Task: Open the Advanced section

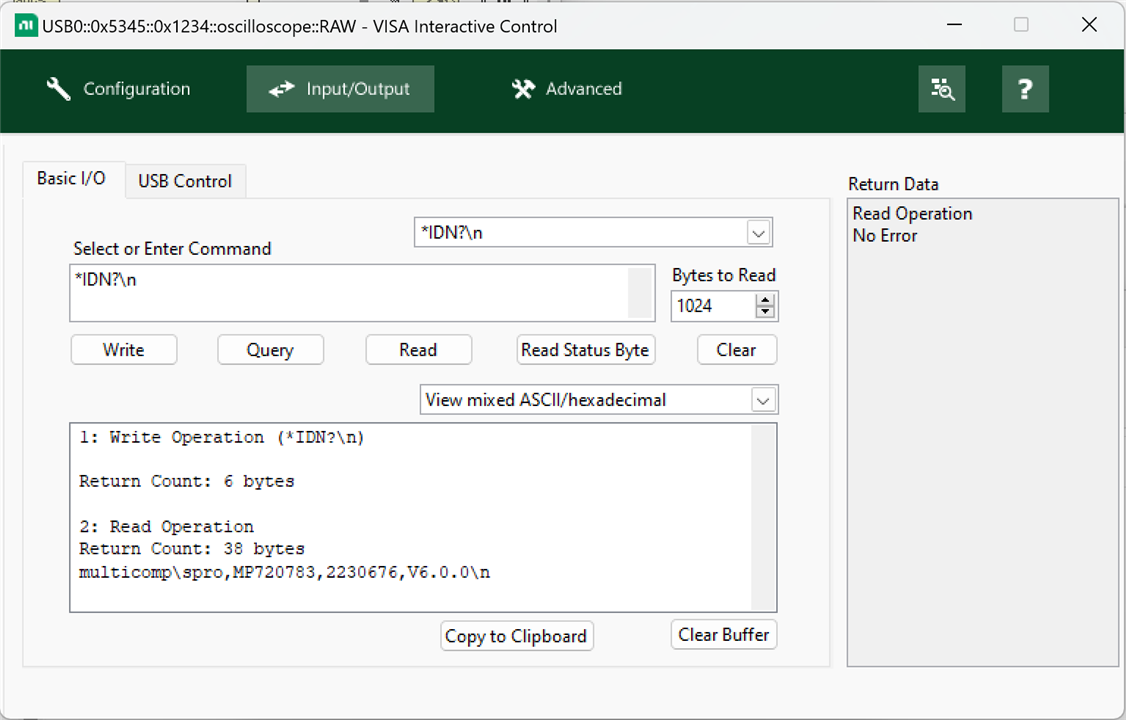Action: click(566, 89)
